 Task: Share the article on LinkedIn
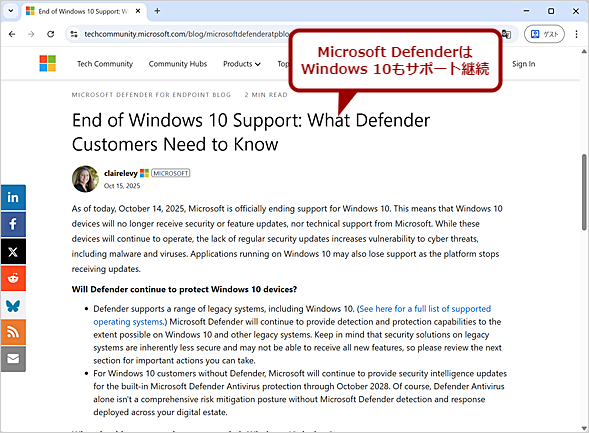tap(13, 197)
